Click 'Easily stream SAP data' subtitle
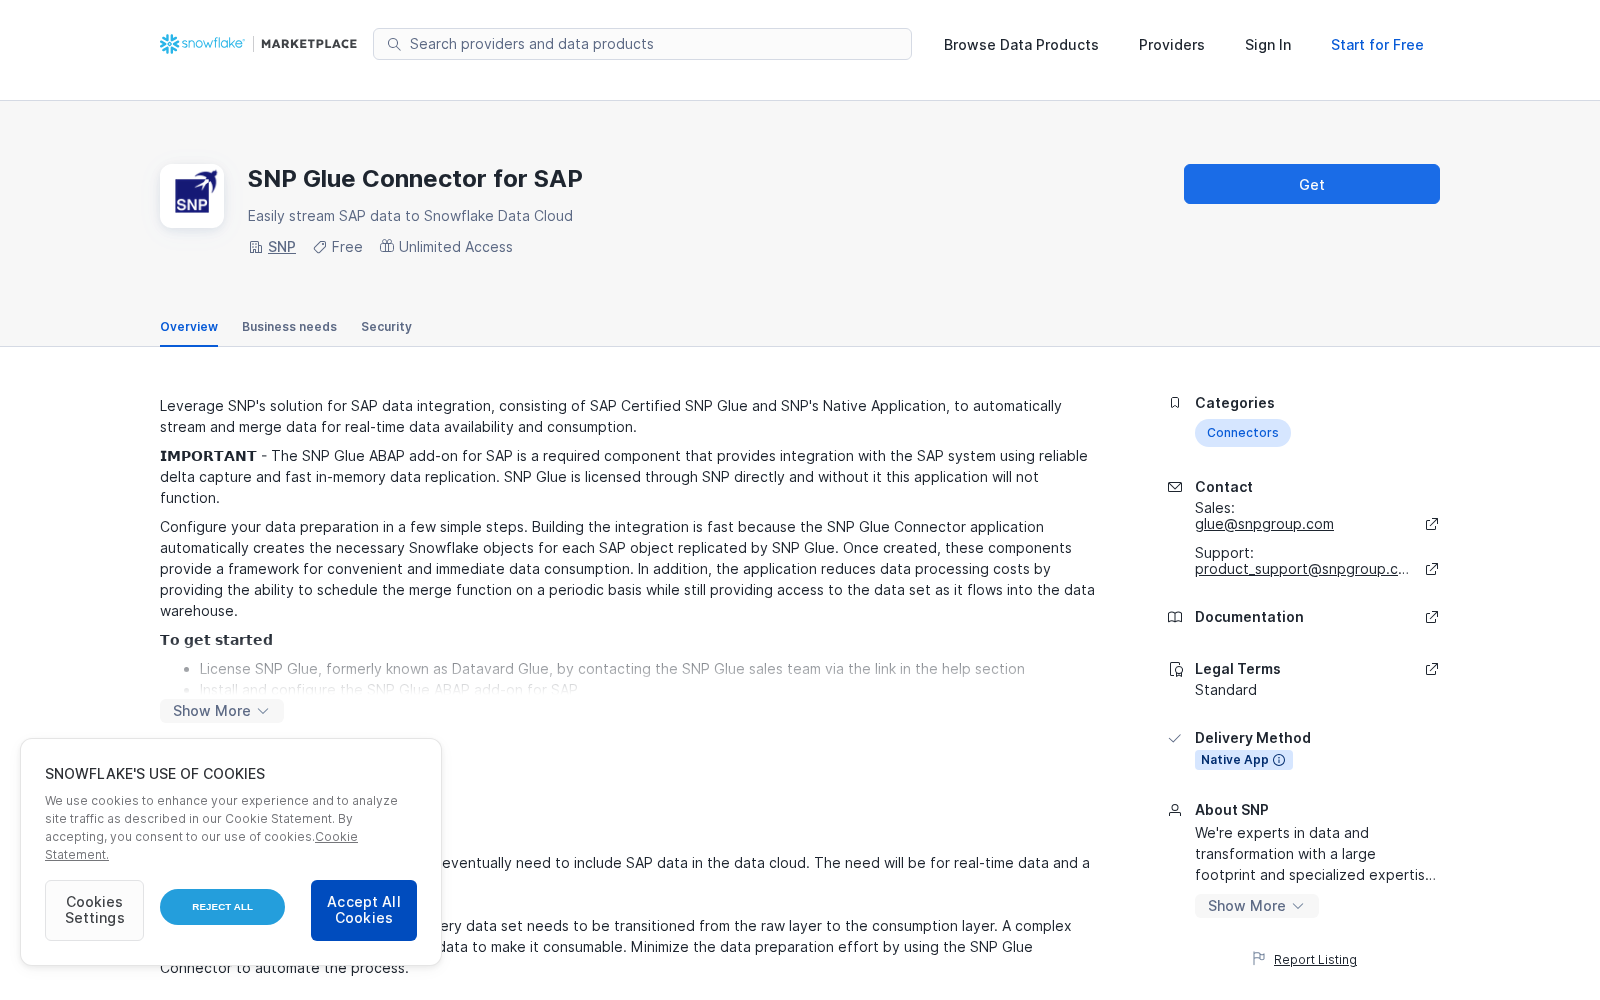1600x1000 pixels. (x=410, y=216)
